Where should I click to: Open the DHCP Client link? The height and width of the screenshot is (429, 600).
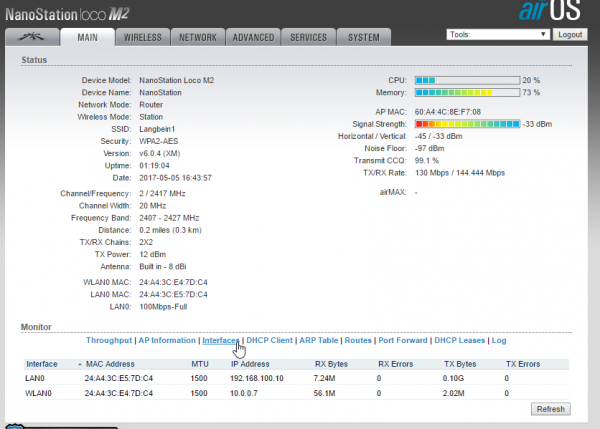[270, 341]
